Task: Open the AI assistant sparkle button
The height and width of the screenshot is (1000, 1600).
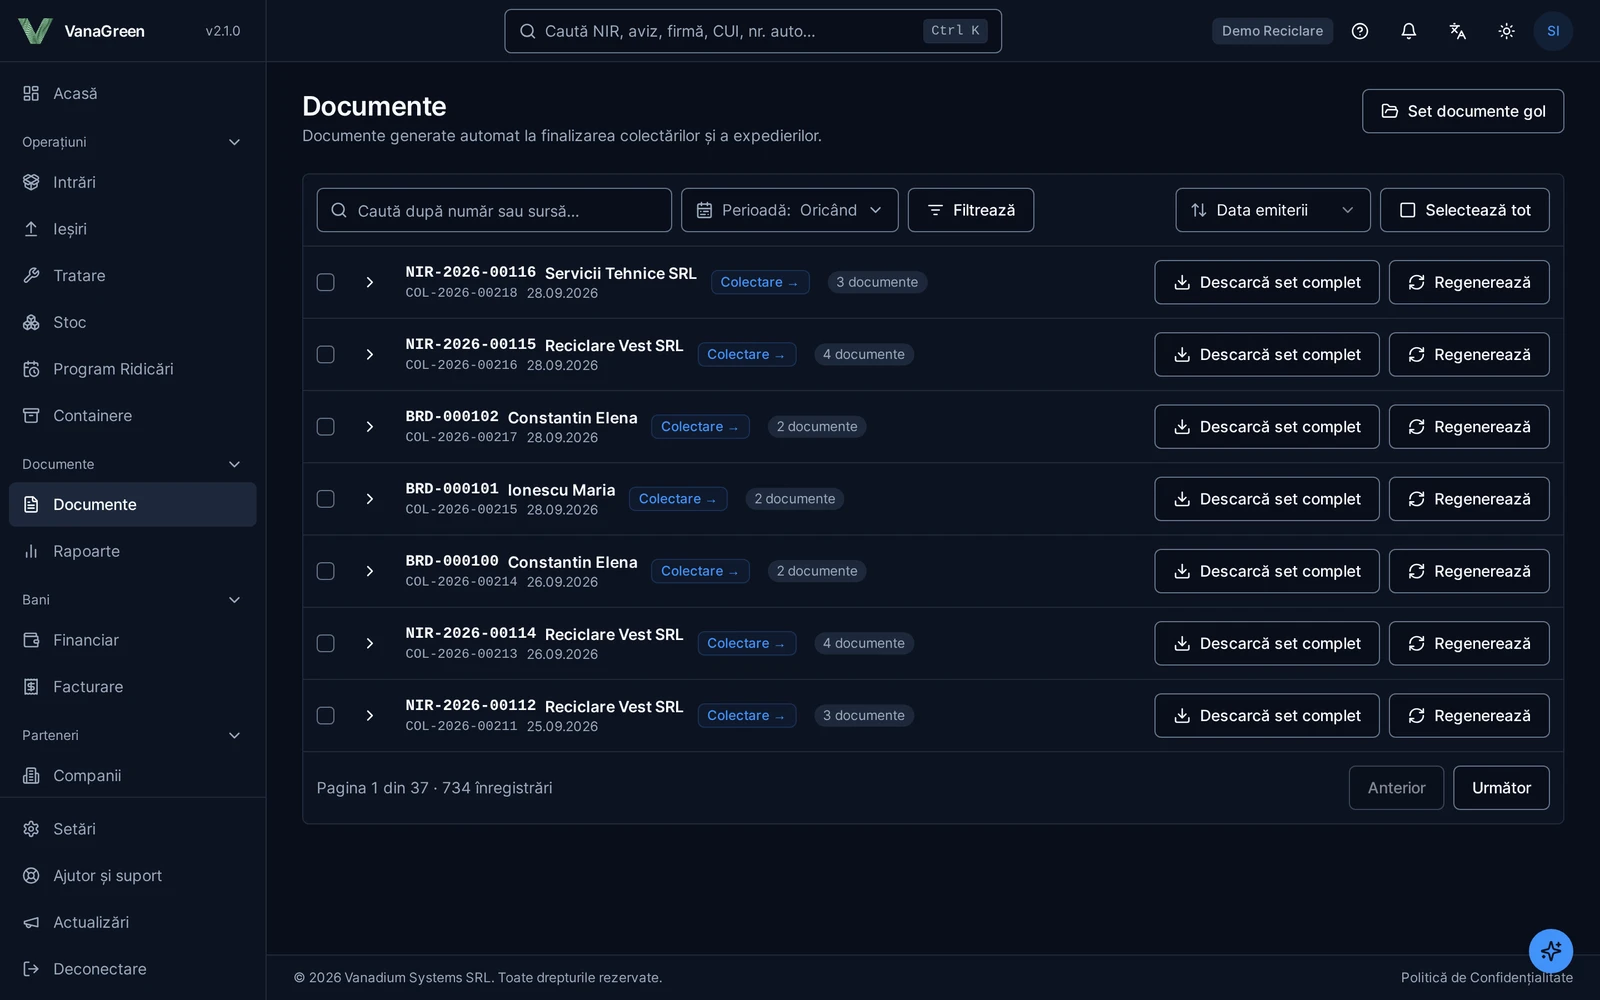Action: (1551, 951)
